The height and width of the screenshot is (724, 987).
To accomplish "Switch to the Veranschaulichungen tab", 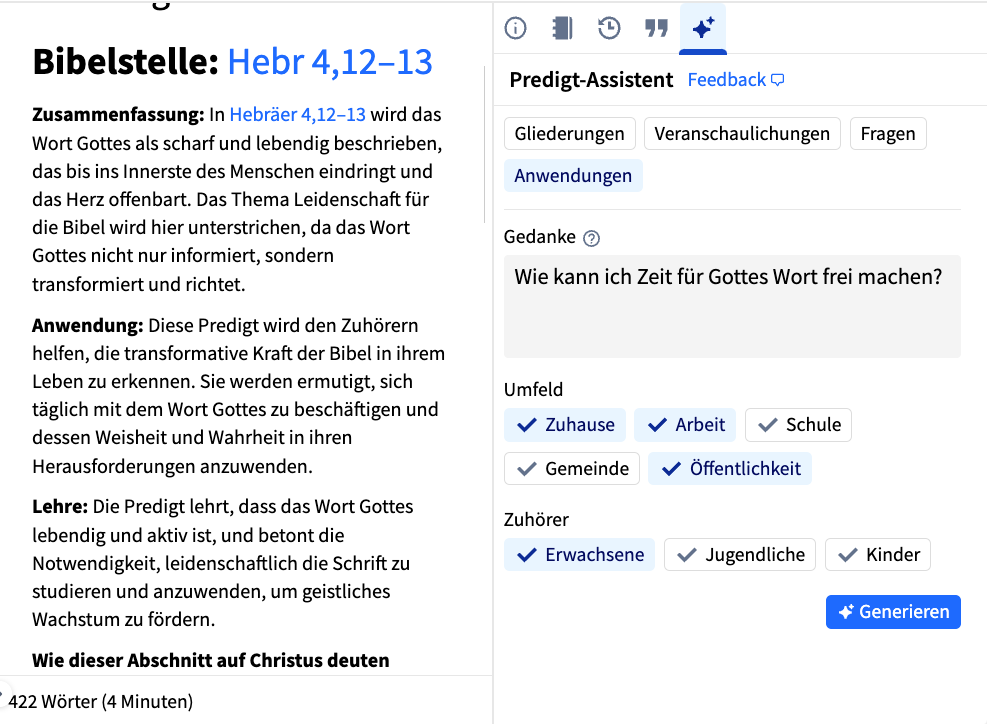I will pos(742,133).
